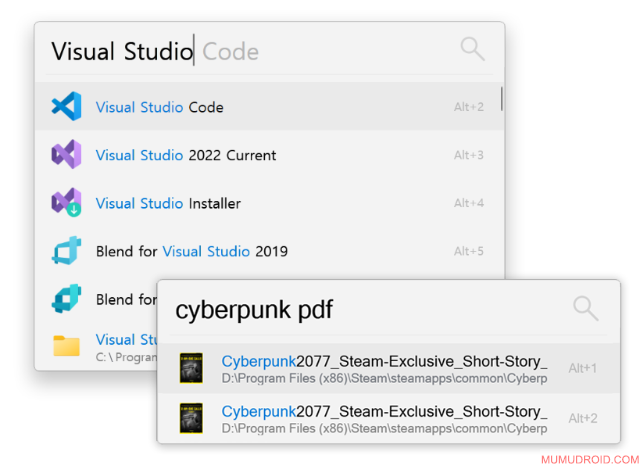Viewport: 640px width, 469px height.
Task: Select the first Cyberpunk2077 Short-Story file name
Action: coord(384,361)
